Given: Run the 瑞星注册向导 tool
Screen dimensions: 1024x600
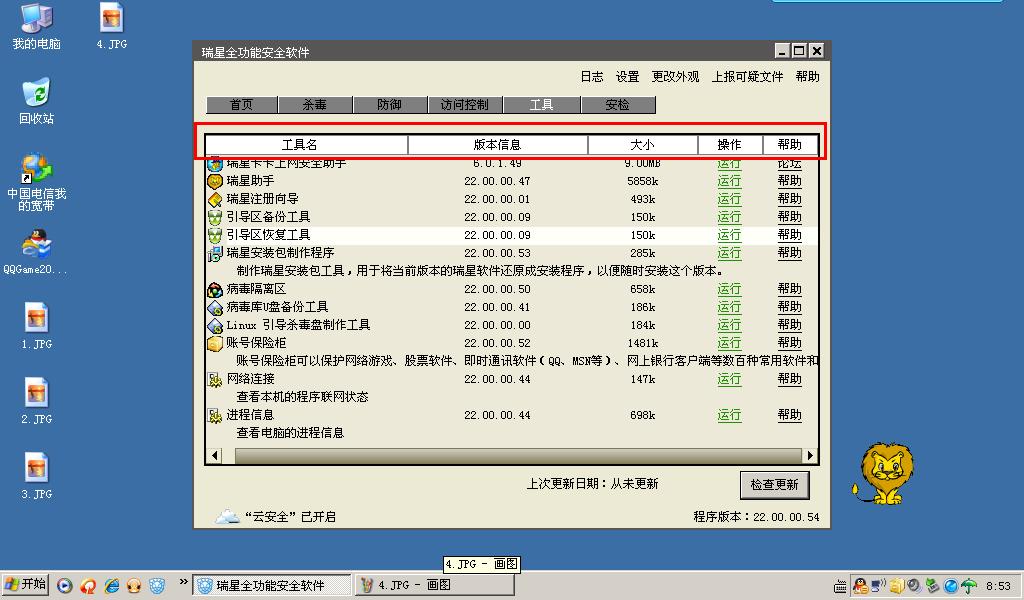Looking at the screenshot, I should tap(729, 199).
